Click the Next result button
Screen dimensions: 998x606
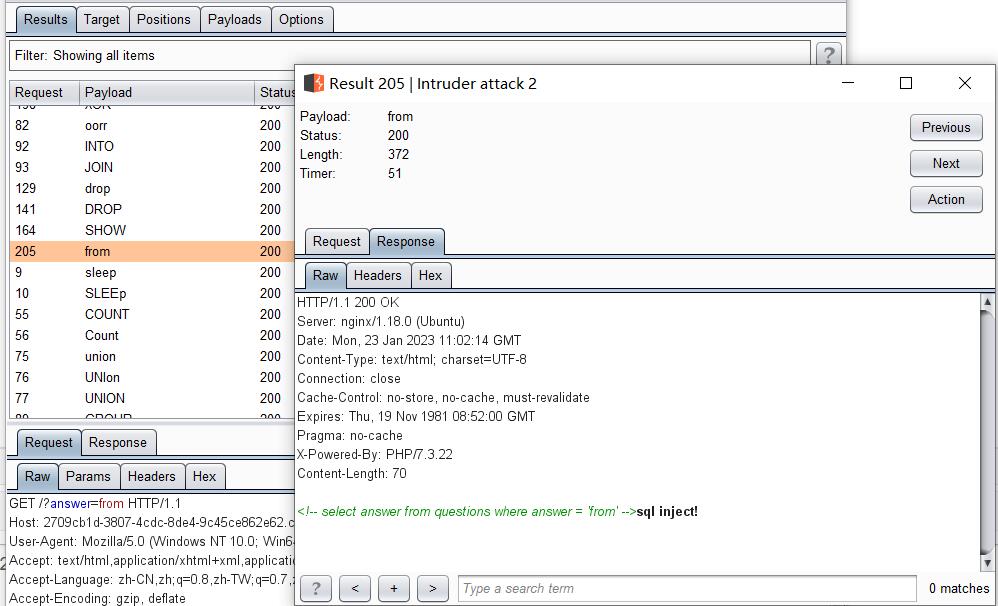tap(945, 163)
